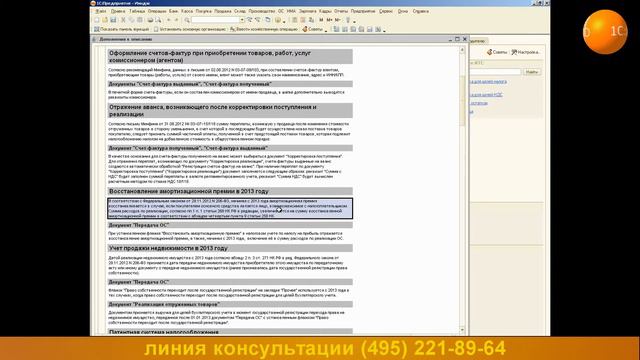Open the Предприятие menu
This screenshot has height=360, width=640.
click(x=363, y=11)
